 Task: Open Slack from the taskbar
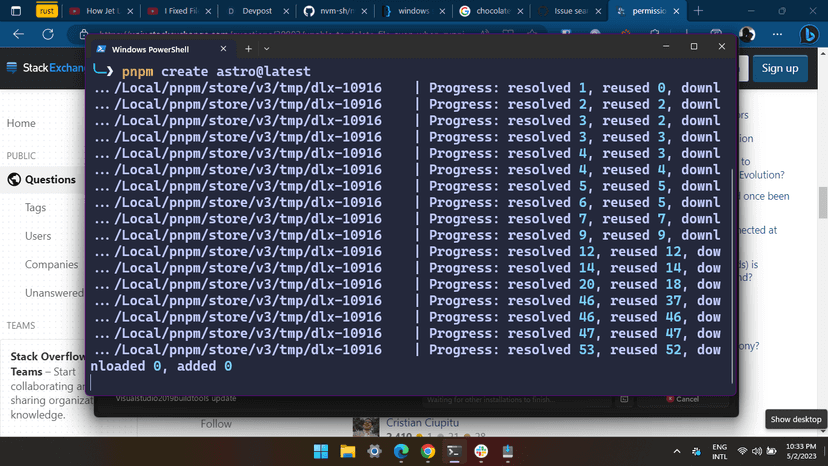(482, 451)
